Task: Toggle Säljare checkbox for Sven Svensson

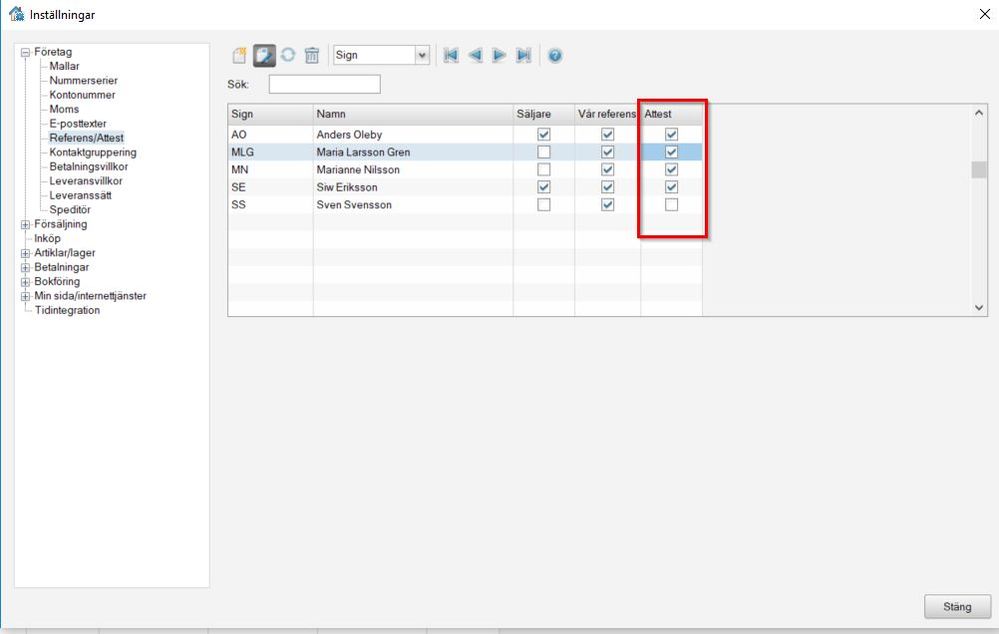Action: [543, 205]
